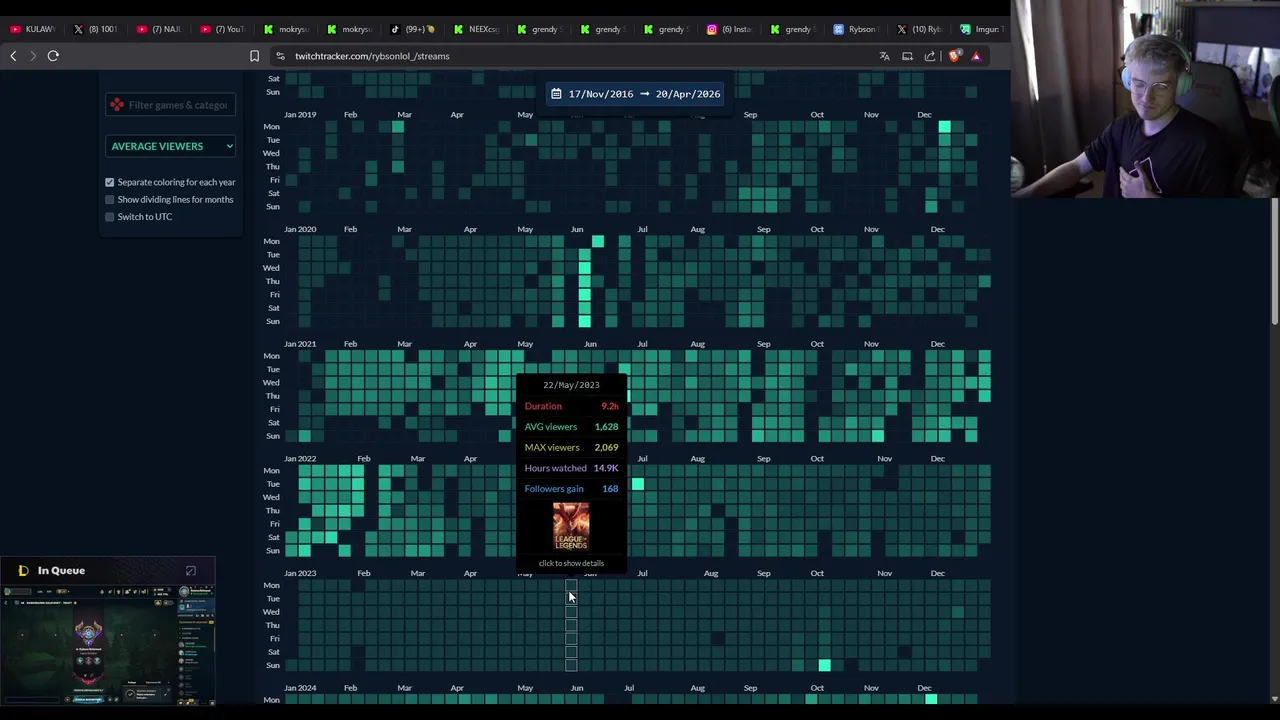The height and width of the screenshot is (720, 1280).
Task: Click the In Queue label
Action: tap(61, 571)
